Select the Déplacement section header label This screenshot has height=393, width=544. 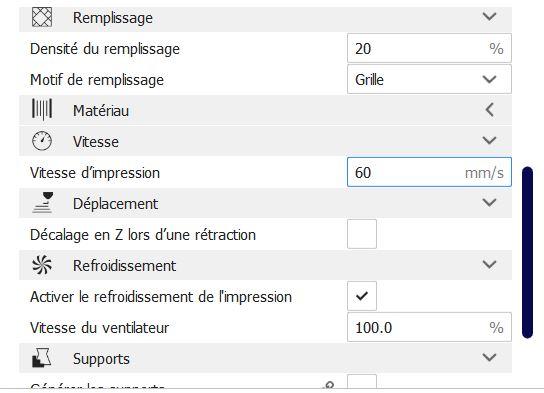point(116,204)
